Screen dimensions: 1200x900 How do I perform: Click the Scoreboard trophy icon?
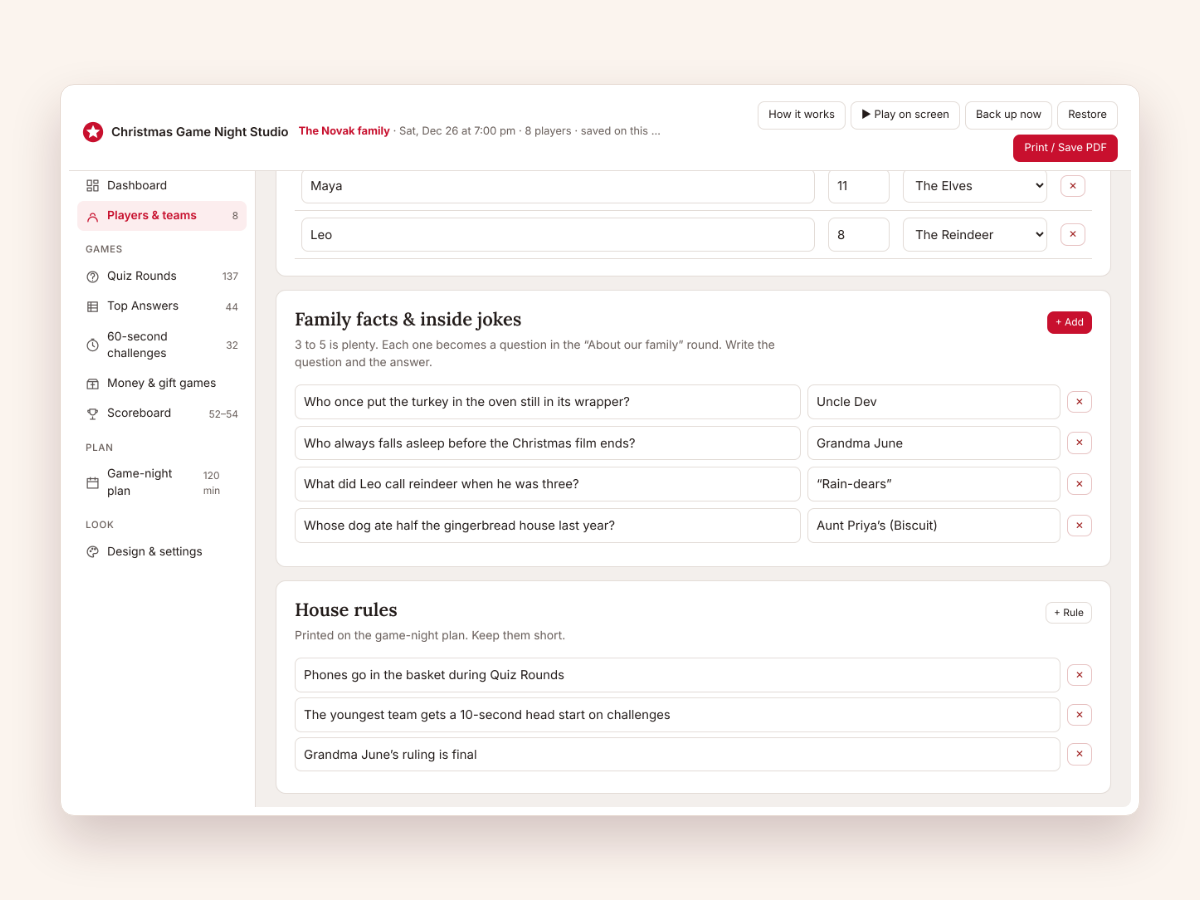click(93, 414)
